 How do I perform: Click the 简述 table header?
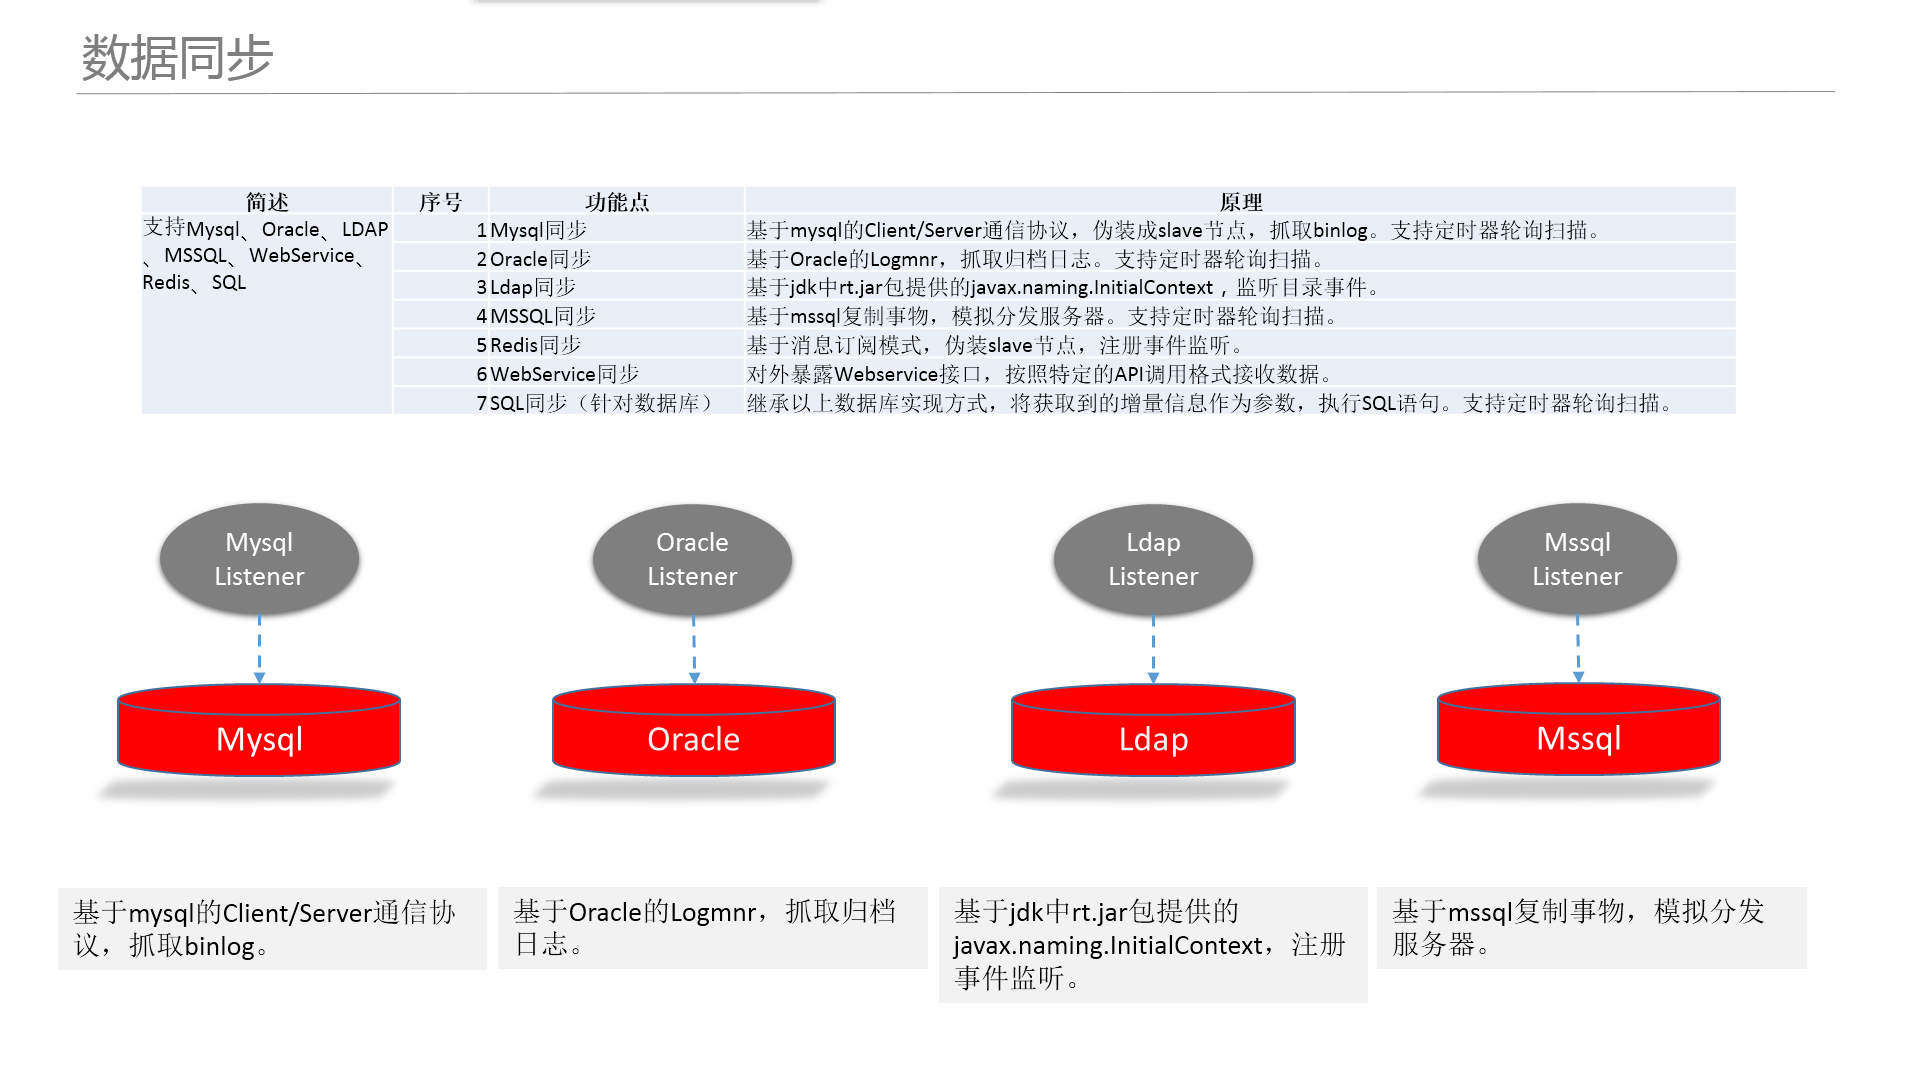click(267, 201)
